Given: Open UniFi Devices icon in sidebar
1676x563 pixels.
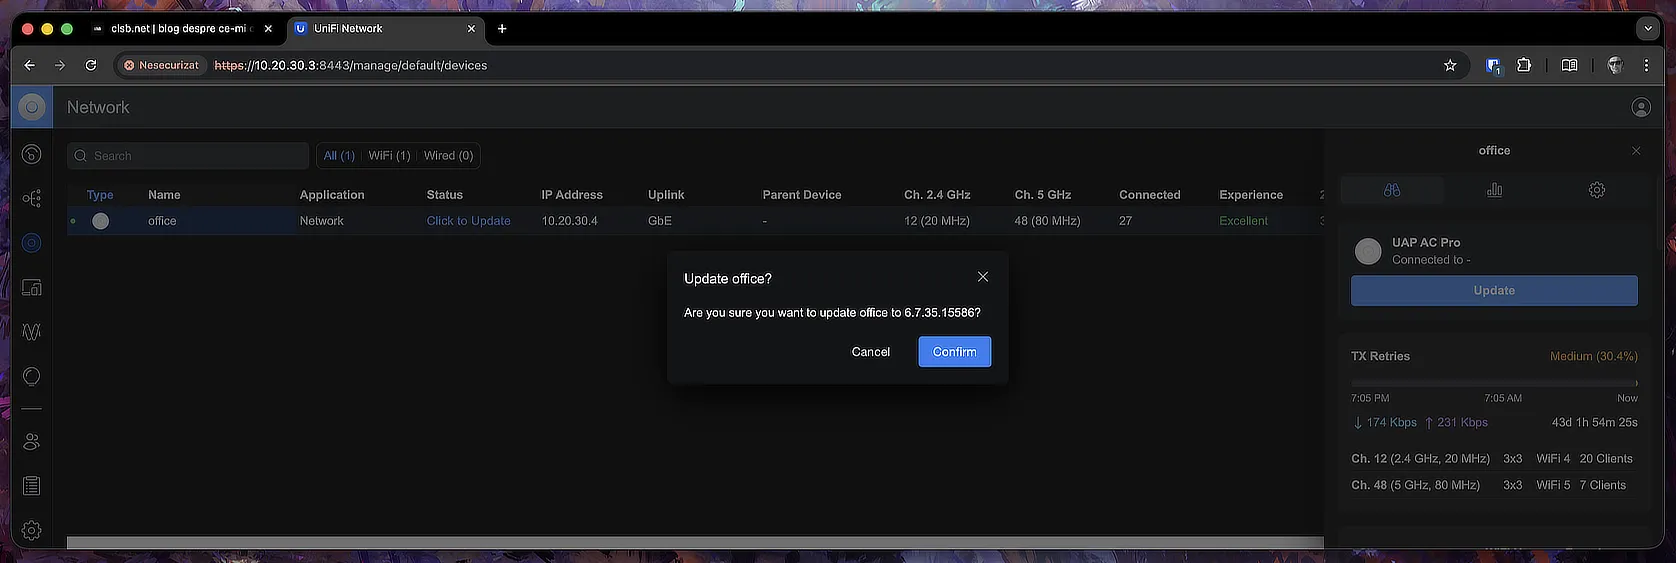Looking at the screenshot, I should pyautogui.click(x=32, y=243).
